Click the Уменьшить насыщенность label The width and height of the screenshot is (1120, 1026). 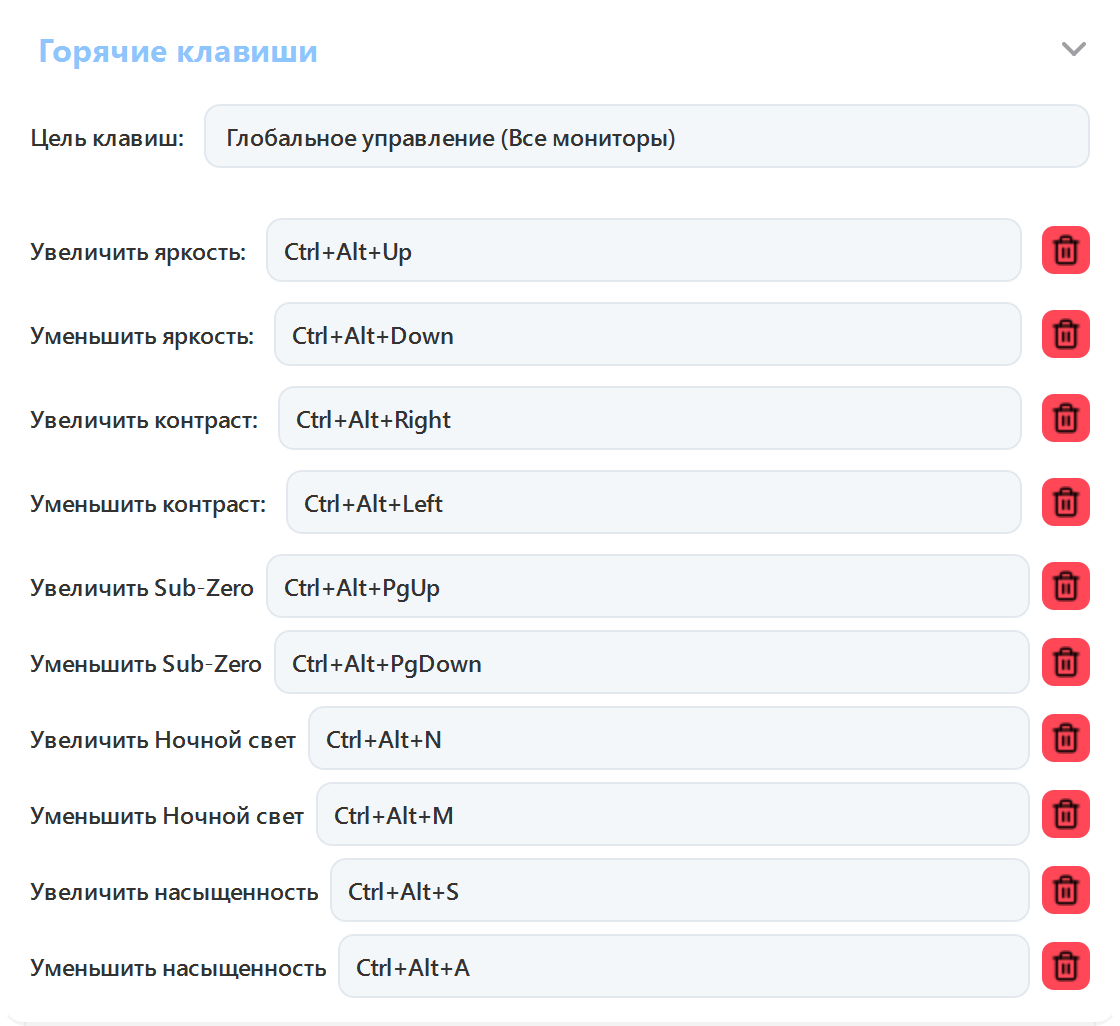(179, 968)
